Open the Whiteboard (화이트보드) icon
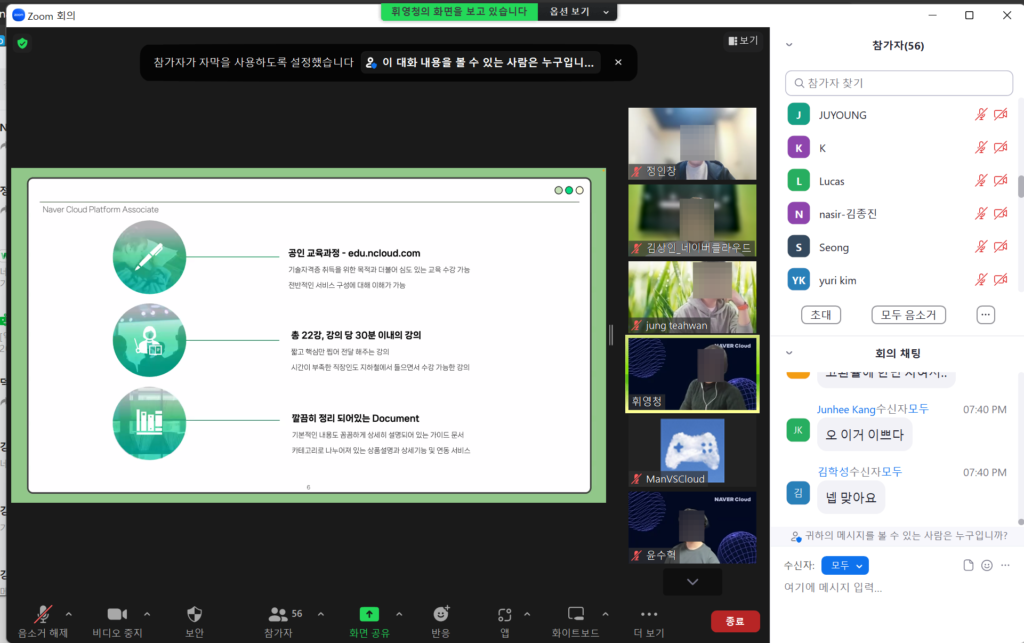The height and width of the screenshot is (643, 1024). click(575, 614)
